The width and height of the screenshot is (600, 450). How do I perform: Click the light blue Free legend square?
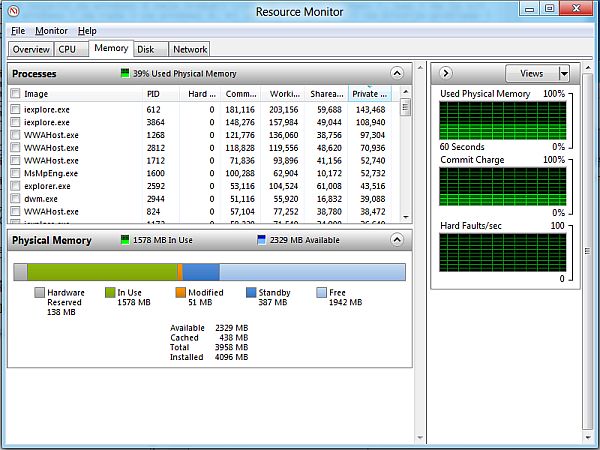321,293
